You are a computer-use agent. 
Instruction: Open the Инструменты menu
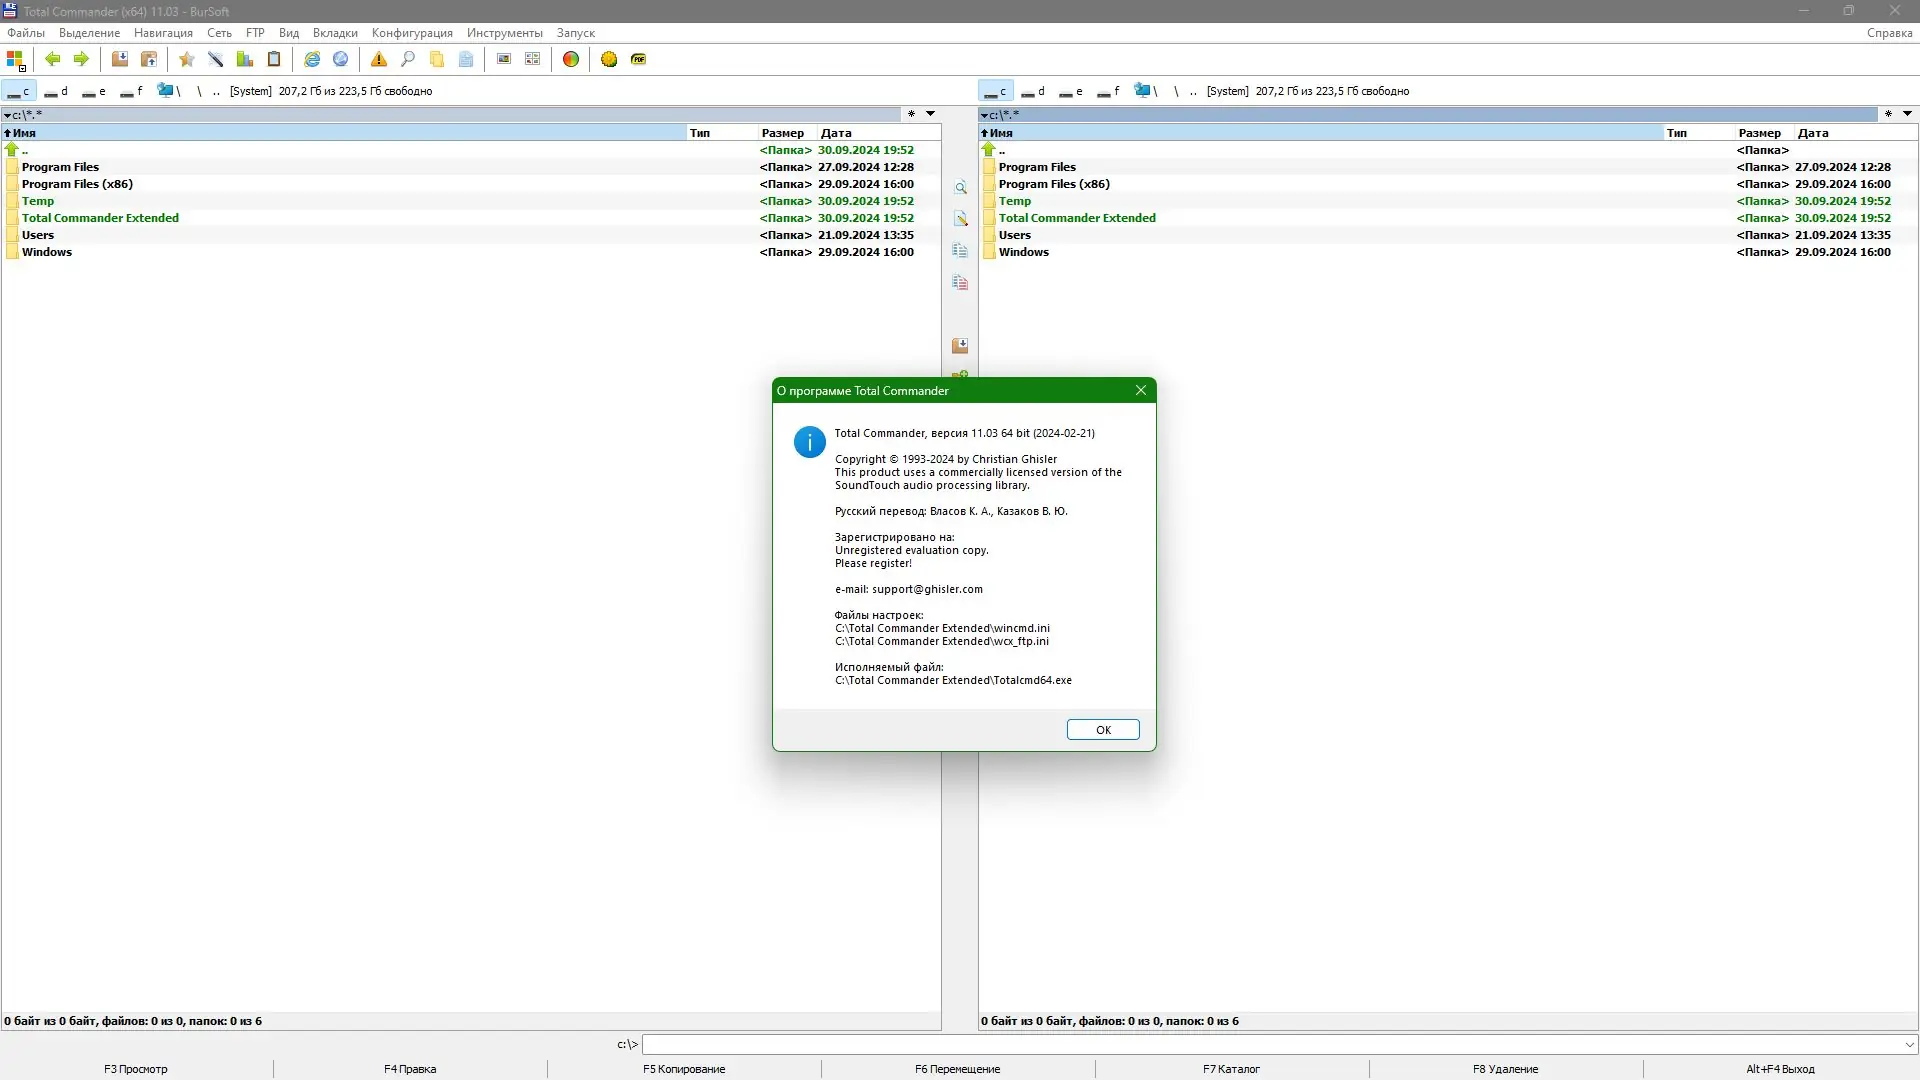(504, 33)
